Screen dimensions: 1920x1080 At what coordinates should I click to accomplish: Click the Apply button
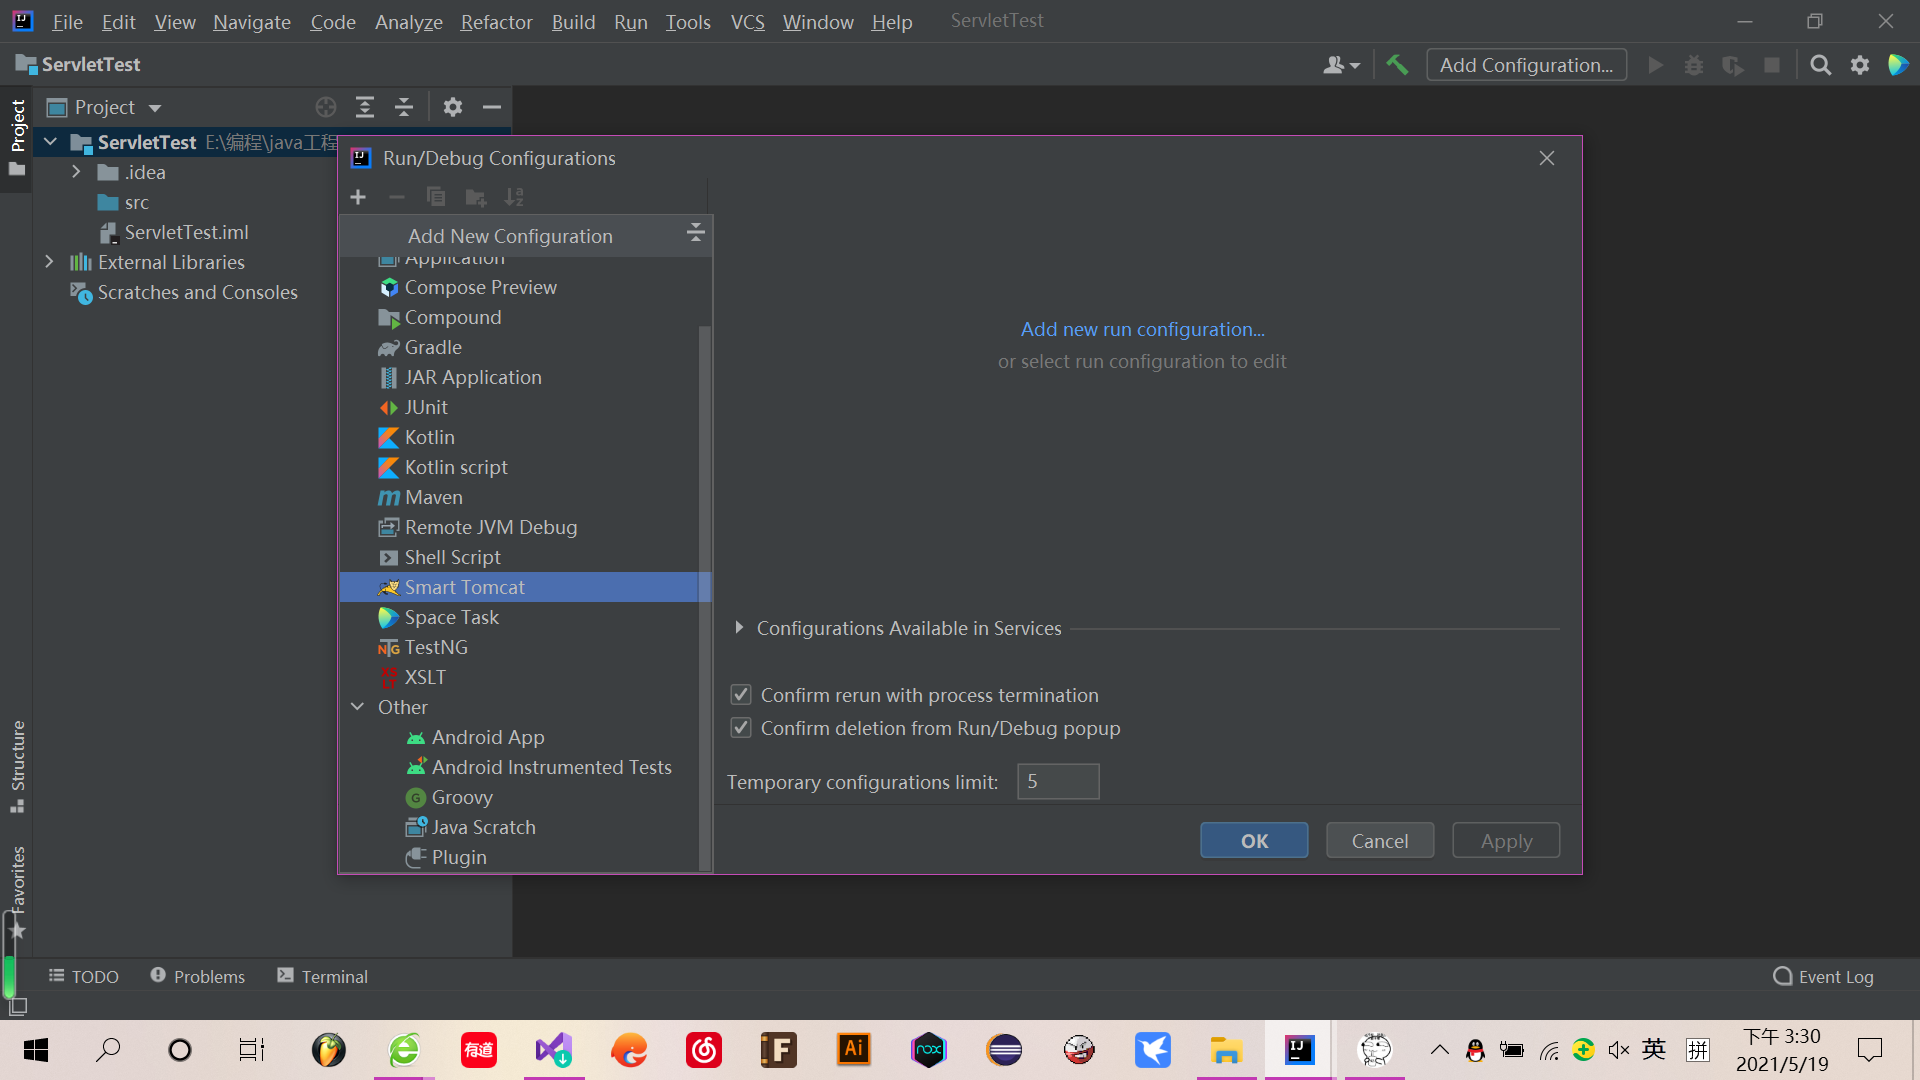coord(1505,840)
